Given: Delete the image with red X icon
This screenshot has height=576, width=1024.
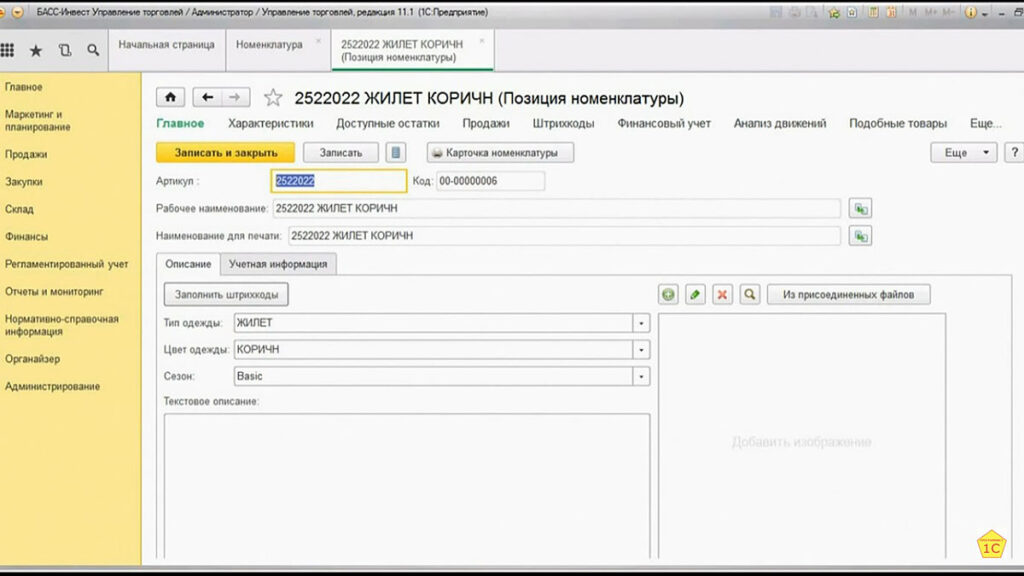Looking at the screenshot, I should click(722, 295).
